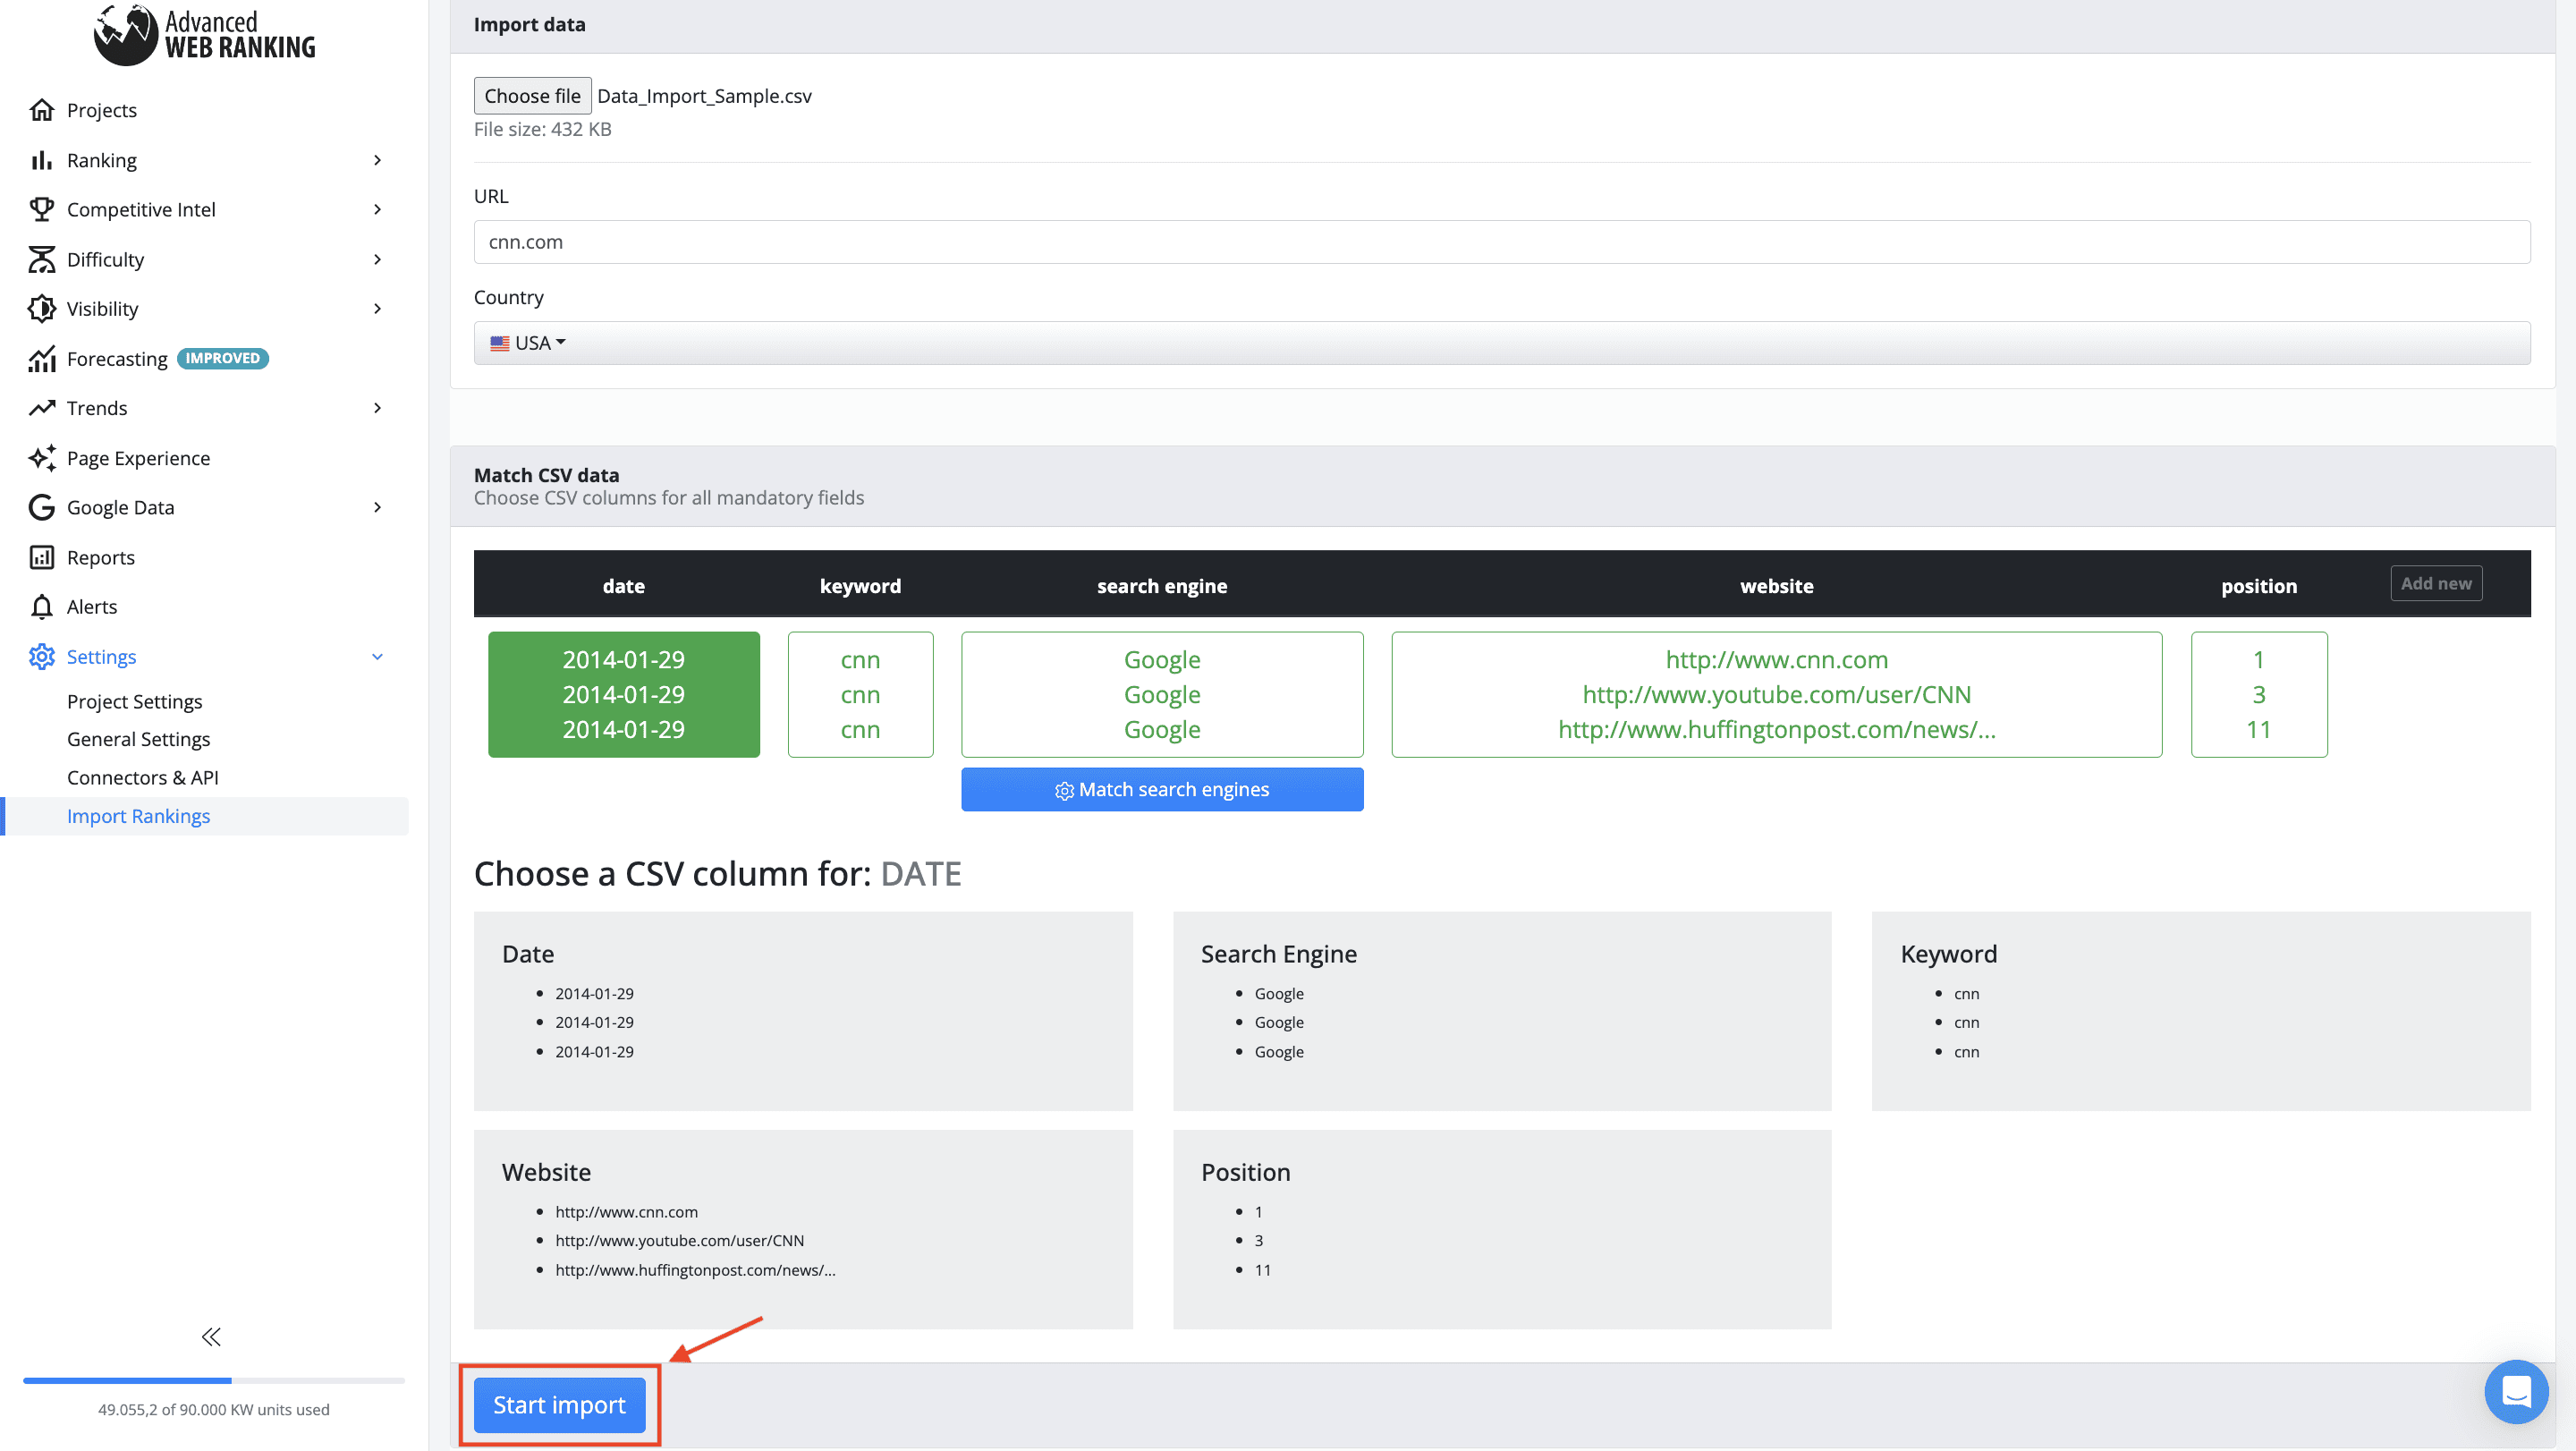Collapse the sidebar with the double-chevron icon
Screen dimensions: 2576x1451
tap(211, 1337)
